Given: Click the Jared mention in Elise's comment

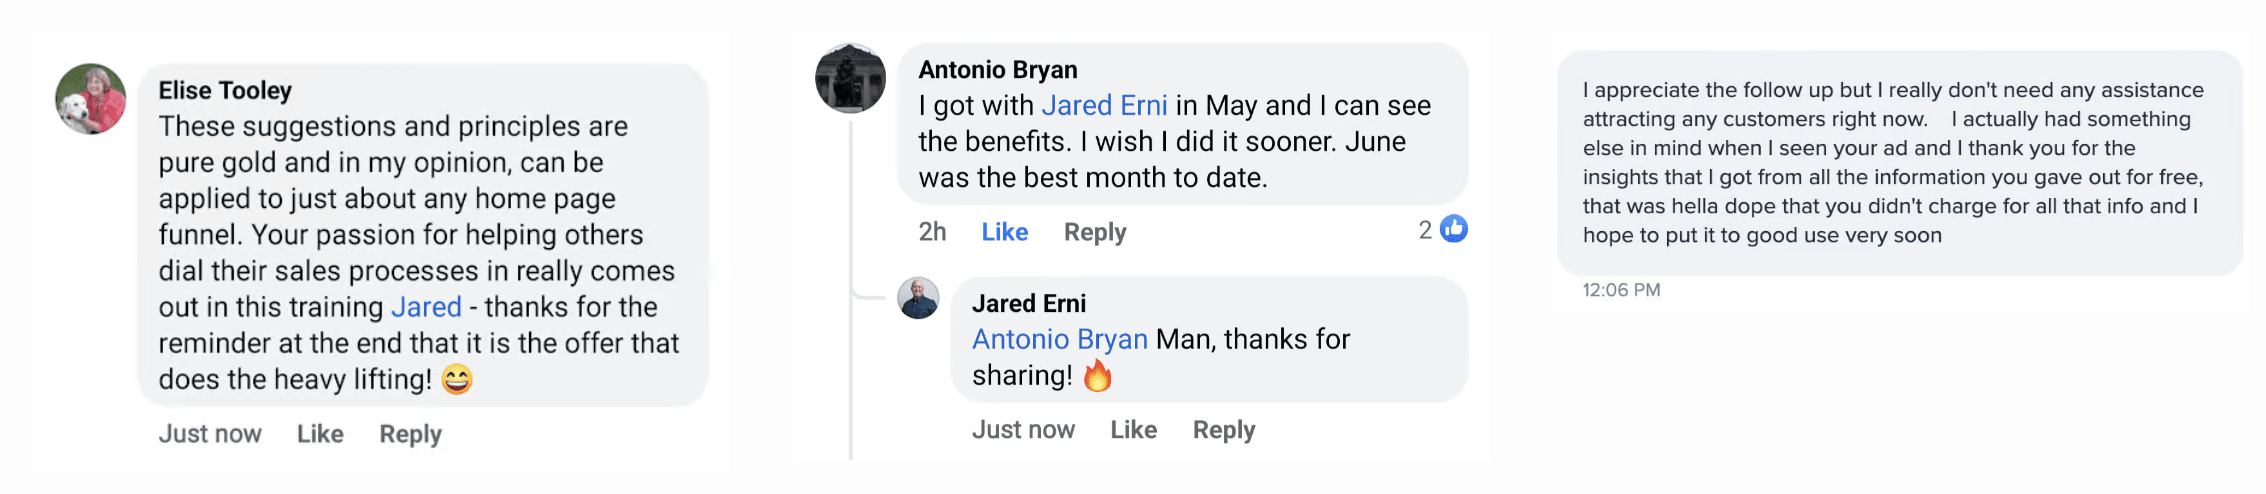Looking at the screenshot, I should (x=426, y=307).
